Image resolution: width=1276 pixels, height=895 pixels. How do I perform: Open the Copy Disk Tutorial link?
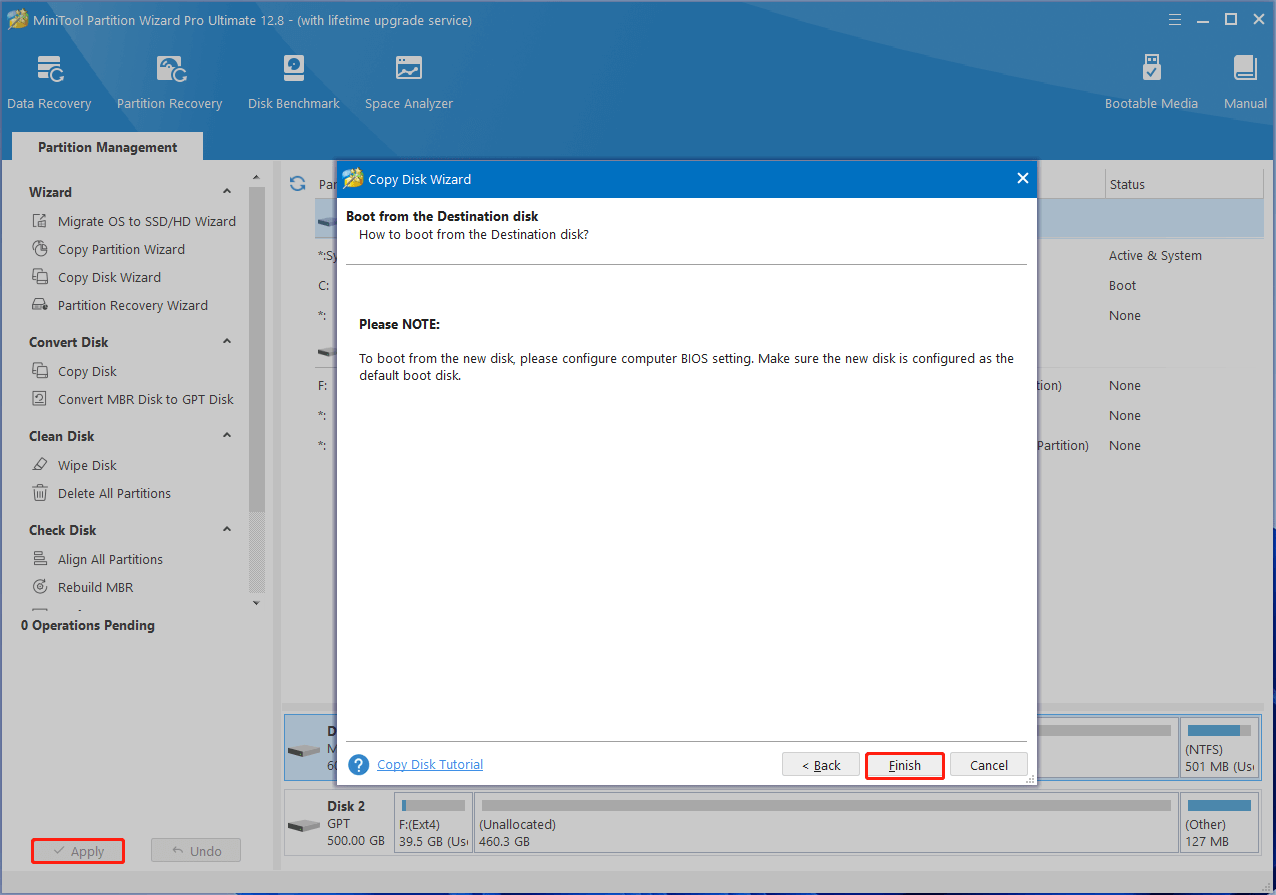pos(430,765)
